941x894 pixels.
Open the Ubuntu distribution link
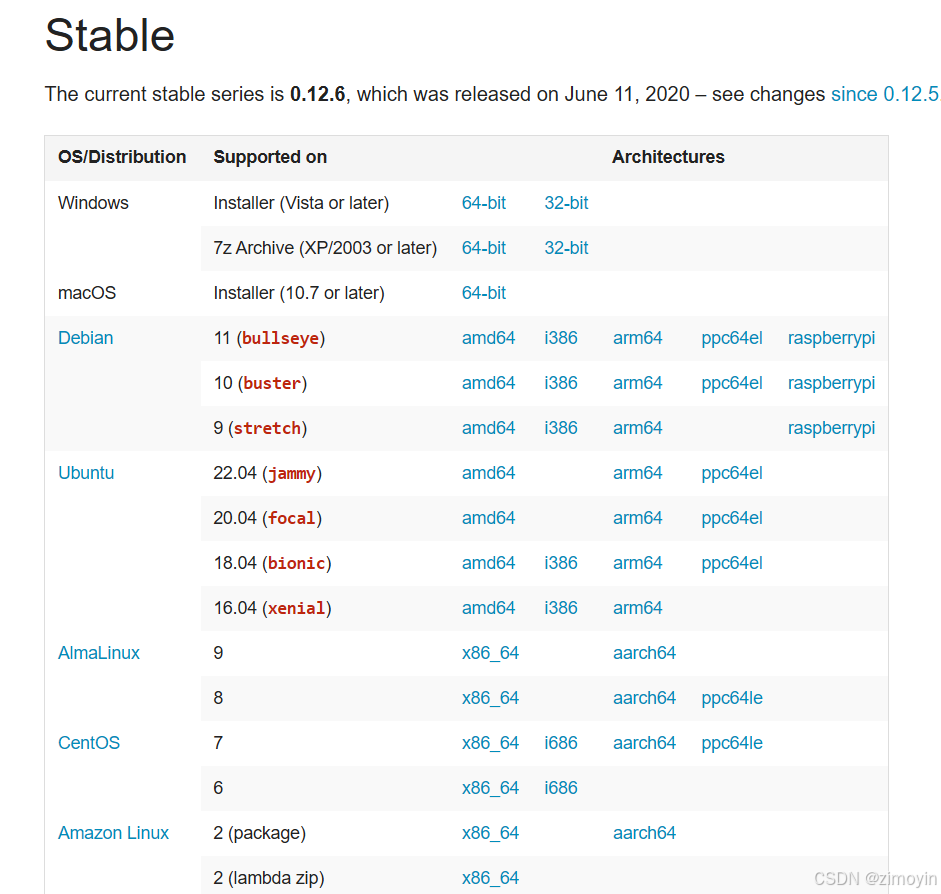[x=86, y=473]
